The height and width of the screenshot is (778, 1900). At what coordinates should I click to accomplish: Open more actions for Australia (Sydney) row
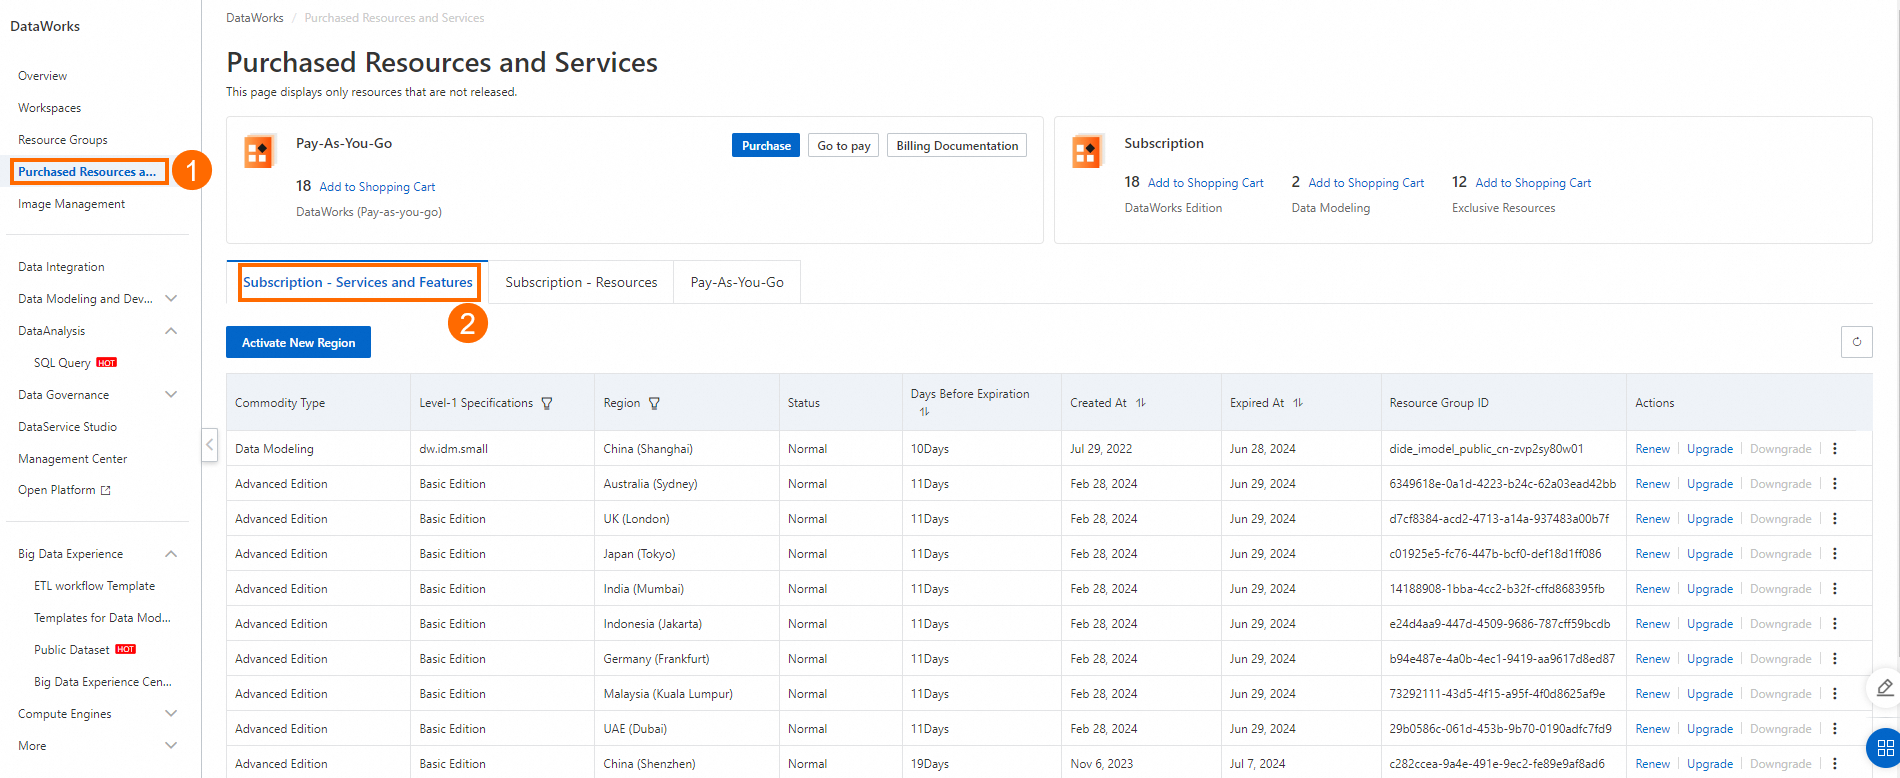tap(1835, 484)
